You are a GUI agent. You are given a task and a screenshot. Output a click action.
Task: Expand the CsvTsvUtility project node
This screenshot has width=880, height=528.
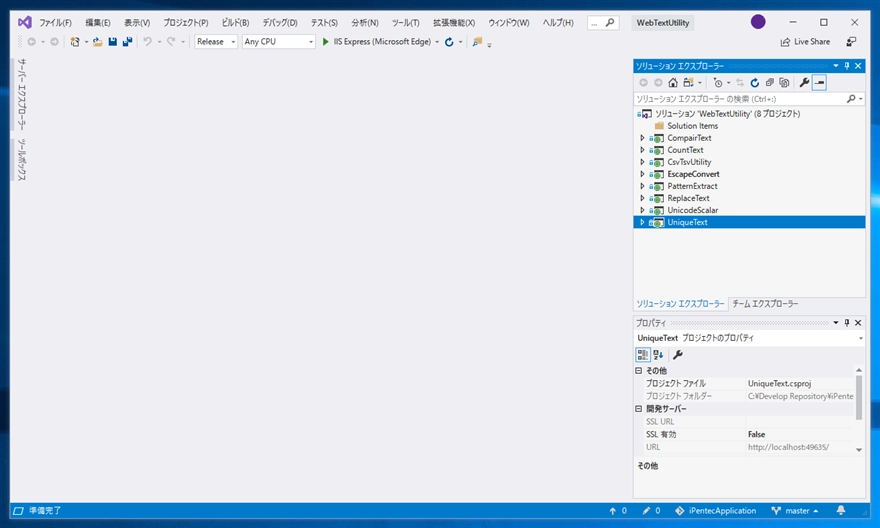pos(643,162)
